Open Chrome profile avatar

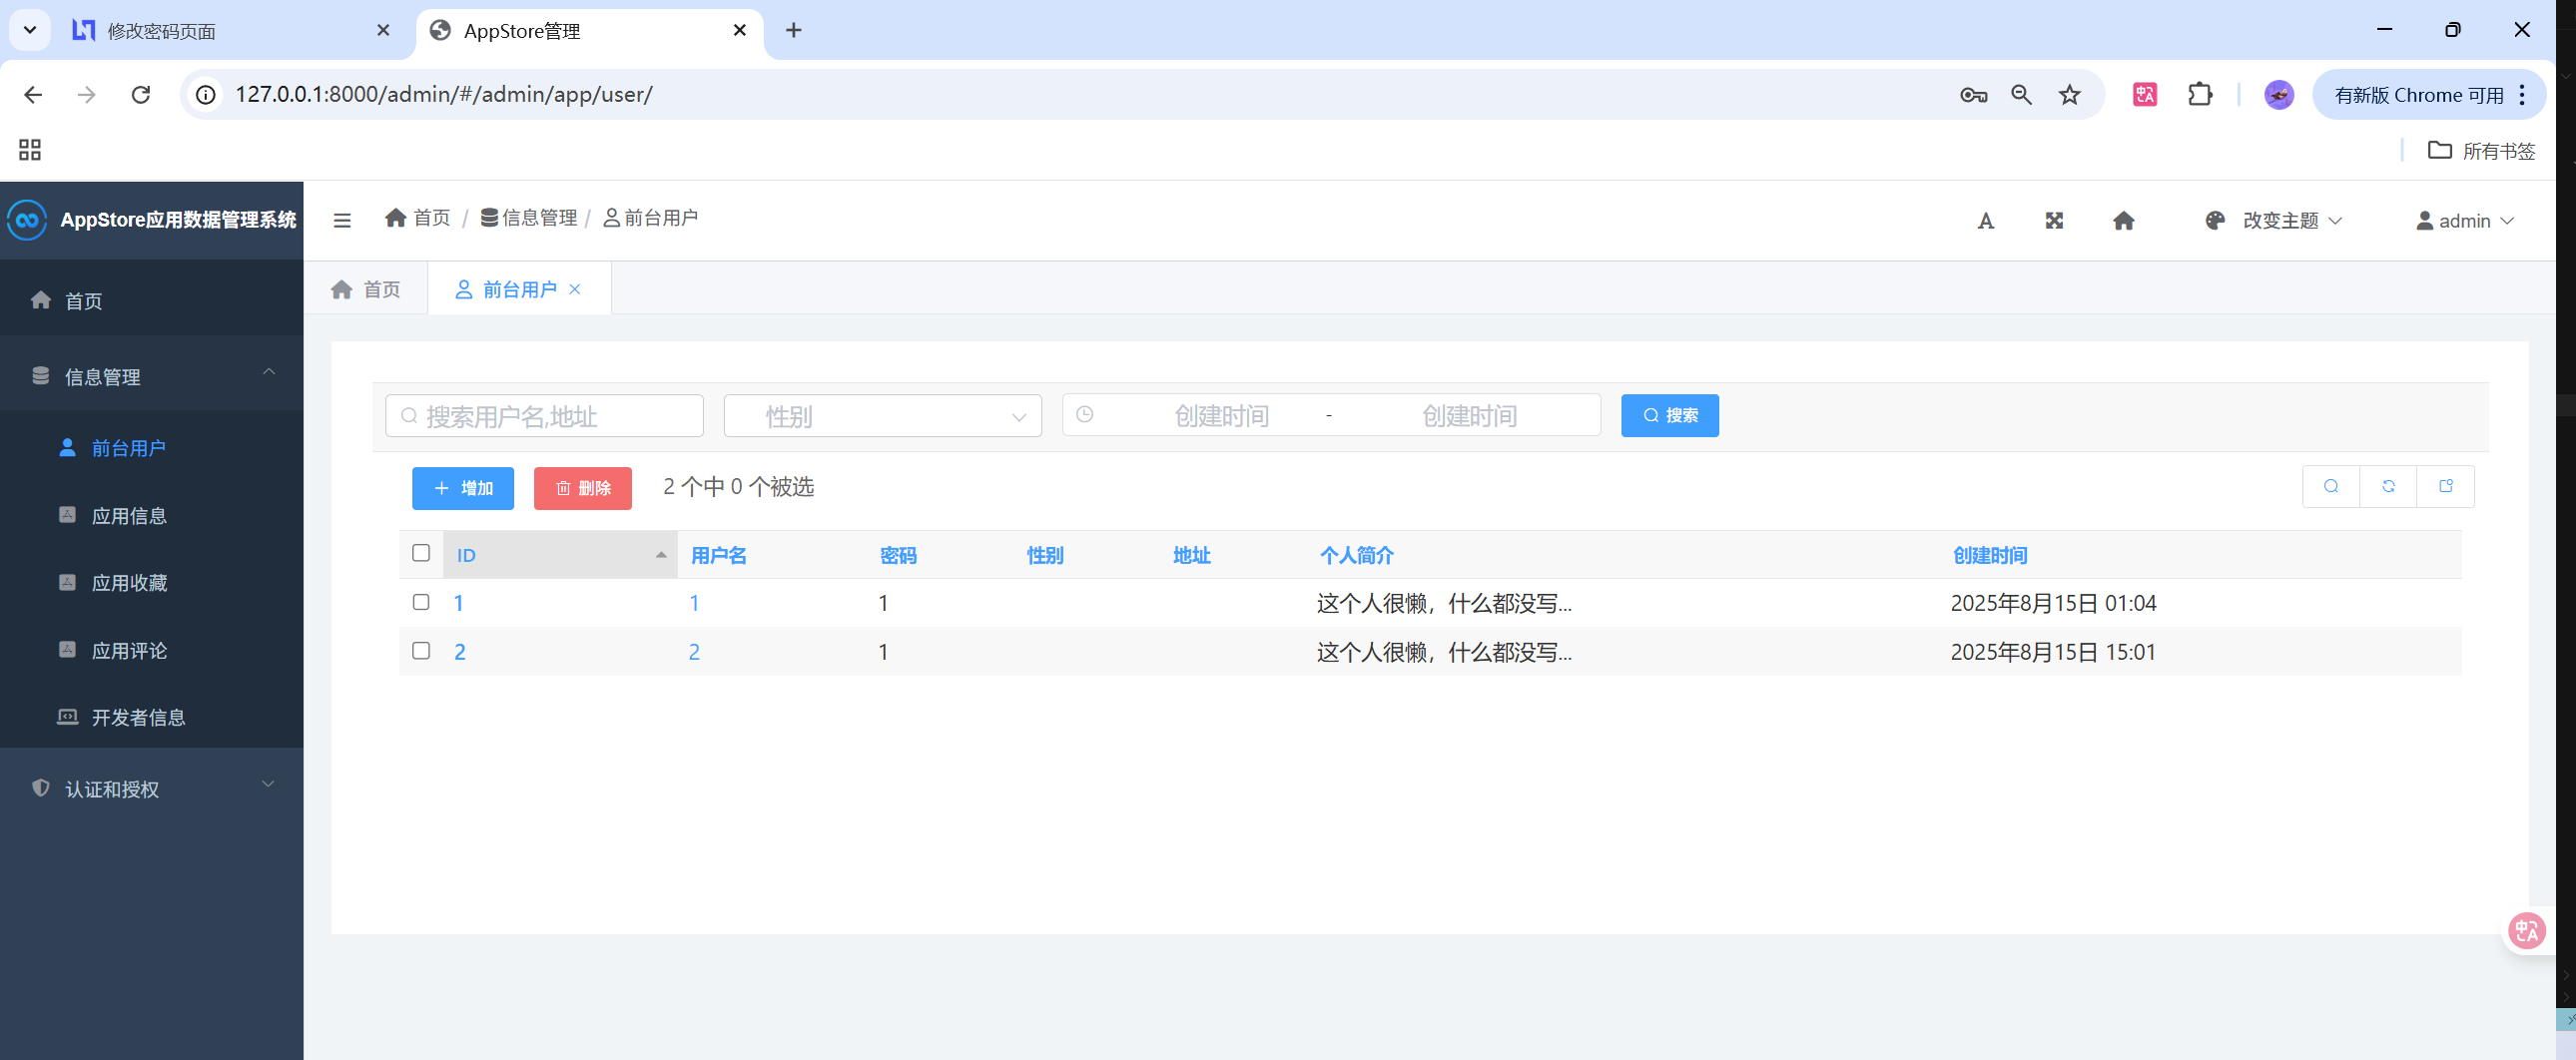click(2279, 95)
